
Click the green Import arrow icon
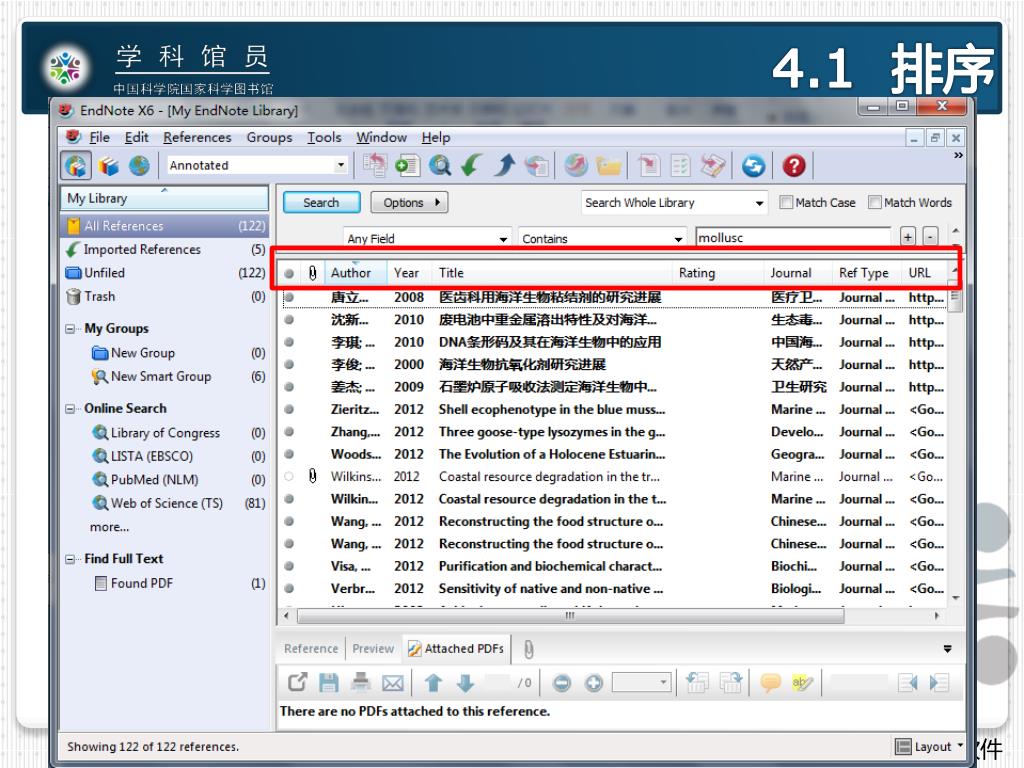coord(472,166)
